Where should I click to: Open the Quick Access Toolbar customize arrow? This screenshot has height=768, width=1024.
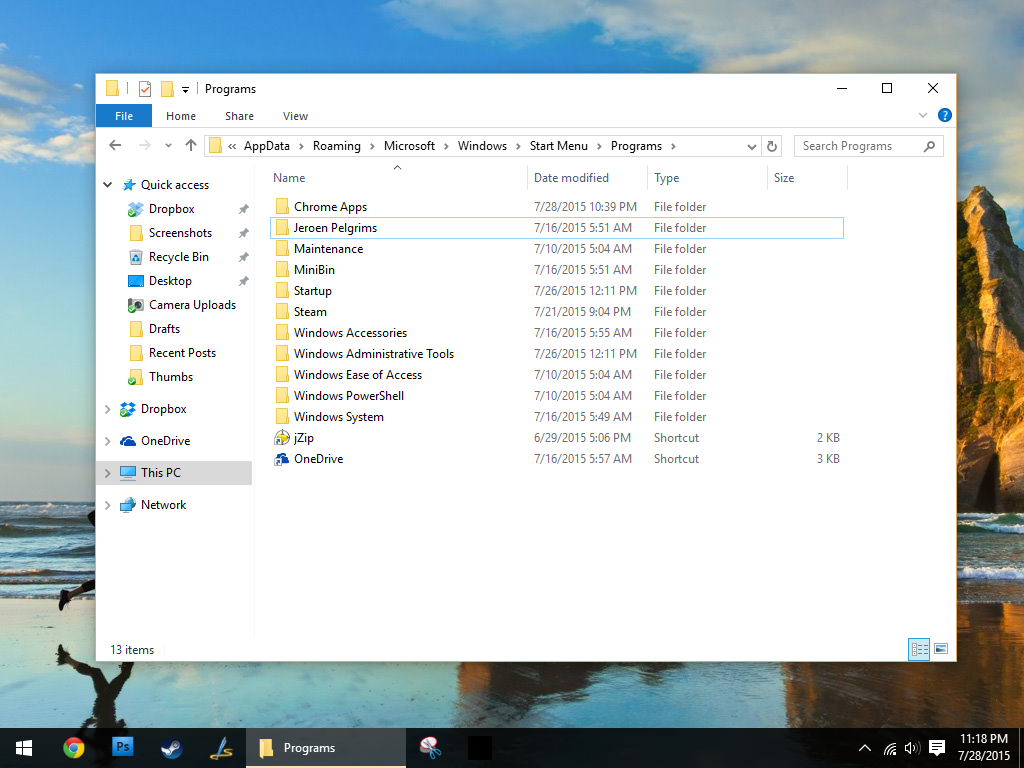click(185, 89)
